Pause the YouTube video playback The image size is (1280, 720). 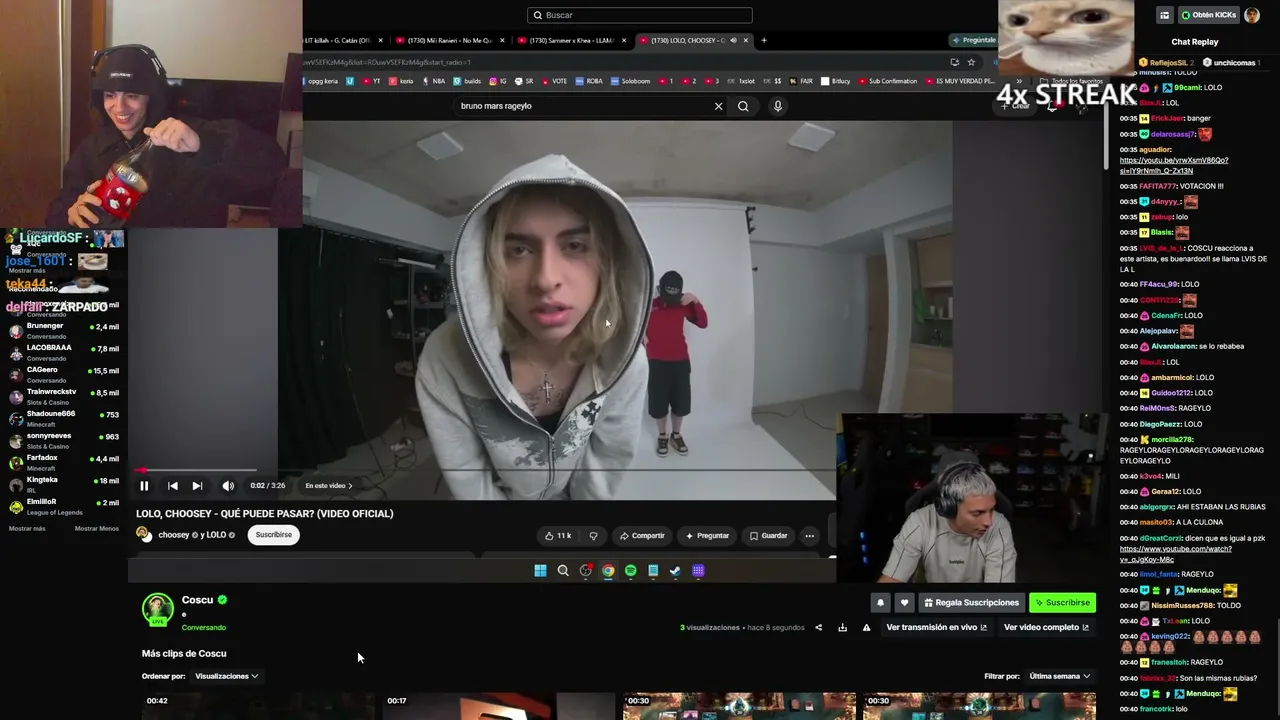coord(144,486)
